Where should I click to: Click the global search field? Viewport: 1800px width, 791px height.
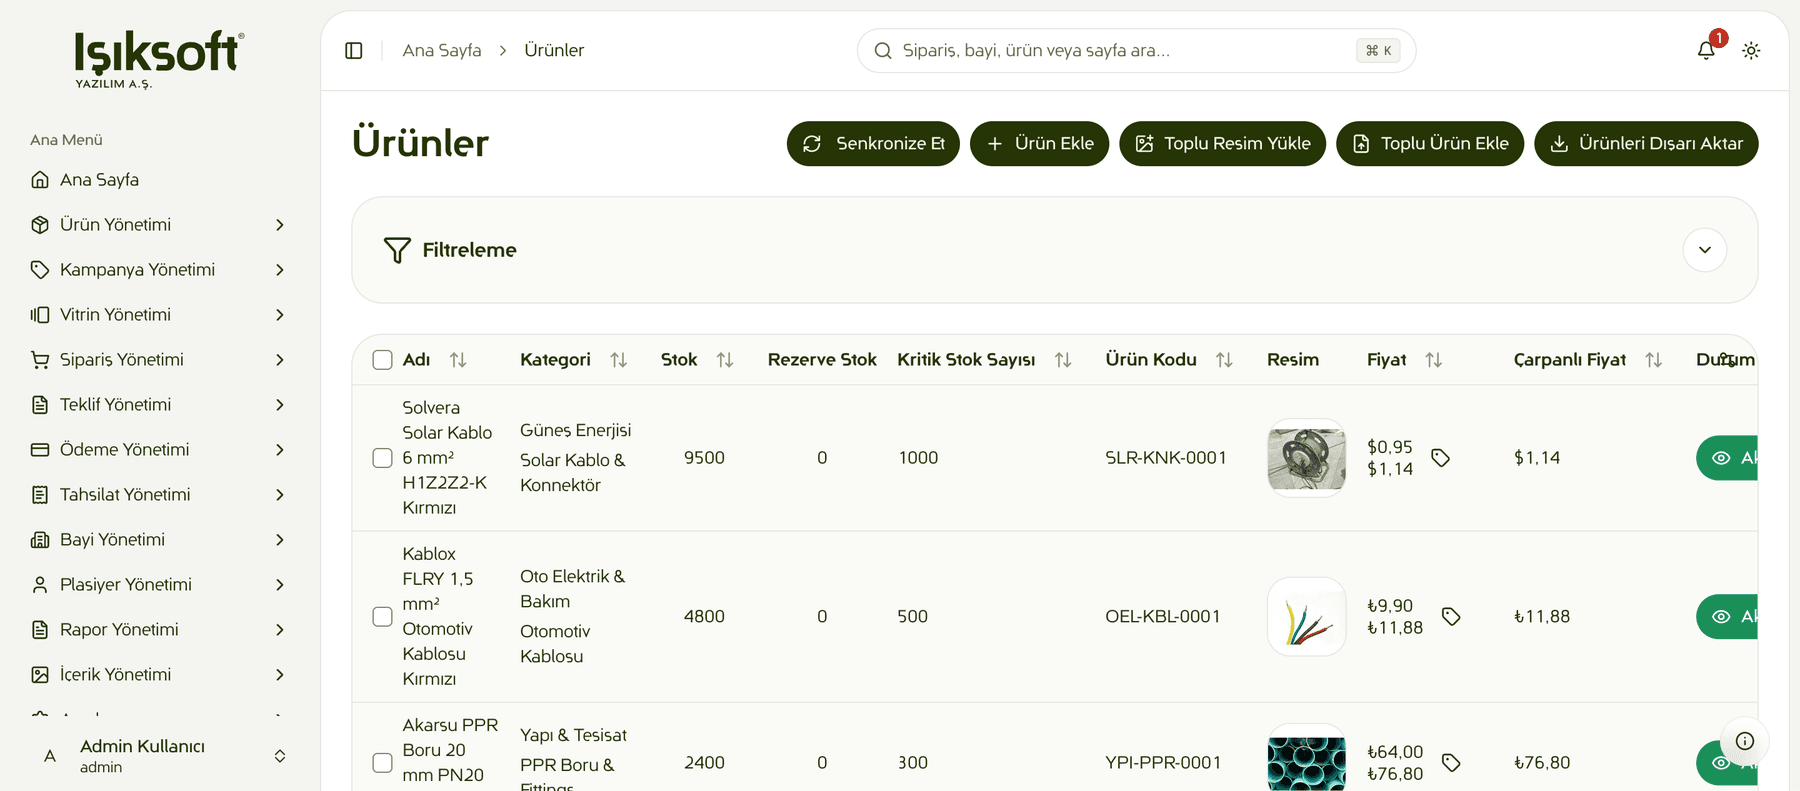pyautogui.click(x=1136, y=51)
